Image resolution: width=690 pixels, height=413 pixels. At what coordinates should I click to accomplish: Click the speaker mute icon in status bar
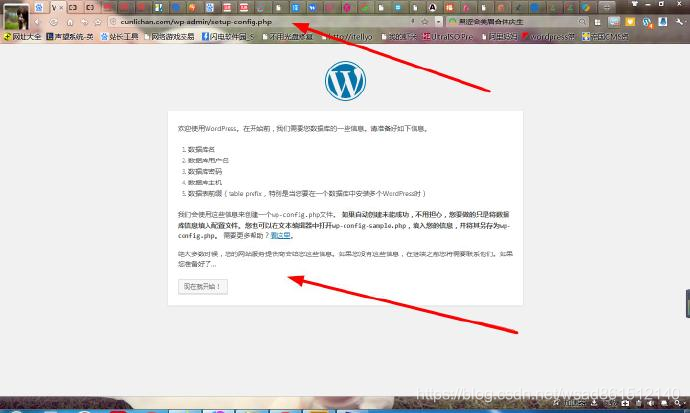[651, 403]
